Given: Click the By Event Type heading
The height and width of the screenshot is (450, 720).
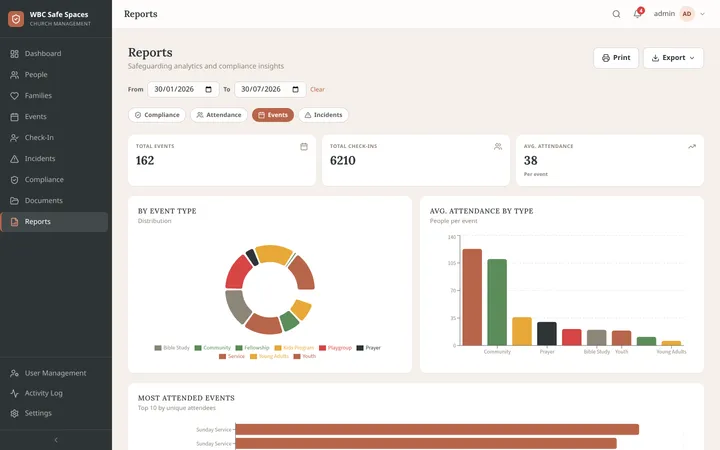Looking at the screenshot, I should tap(167, 211).
